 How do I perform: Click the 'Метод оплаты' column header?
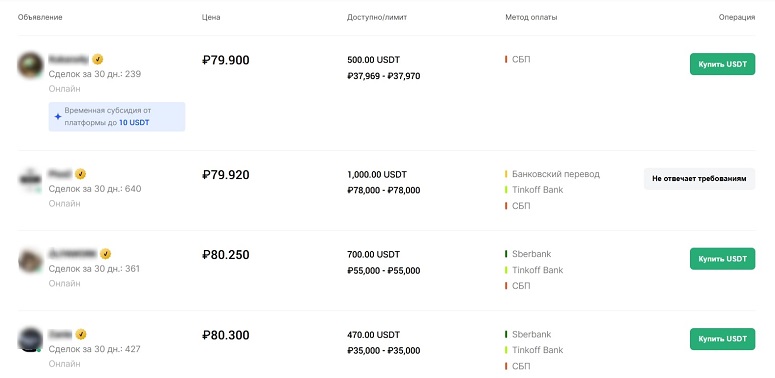[531, 17]
